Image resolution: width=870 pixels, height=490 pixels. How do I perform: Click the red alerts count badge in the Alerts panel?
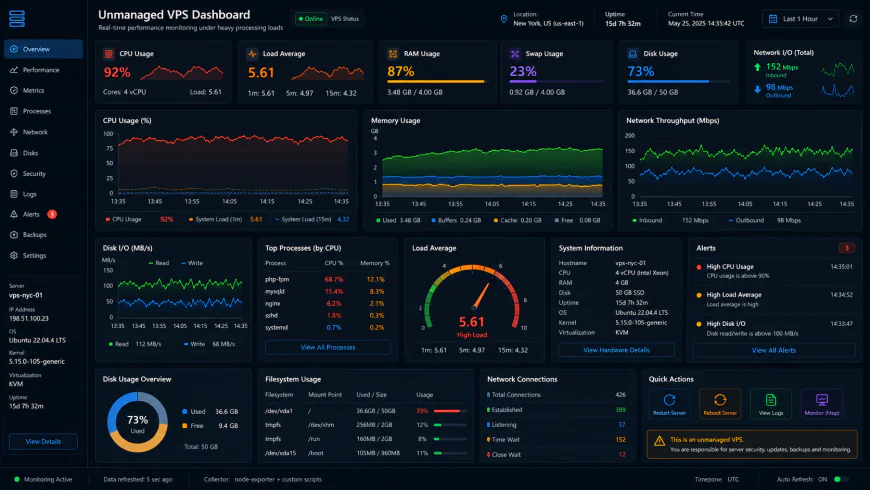pos(846,248)
